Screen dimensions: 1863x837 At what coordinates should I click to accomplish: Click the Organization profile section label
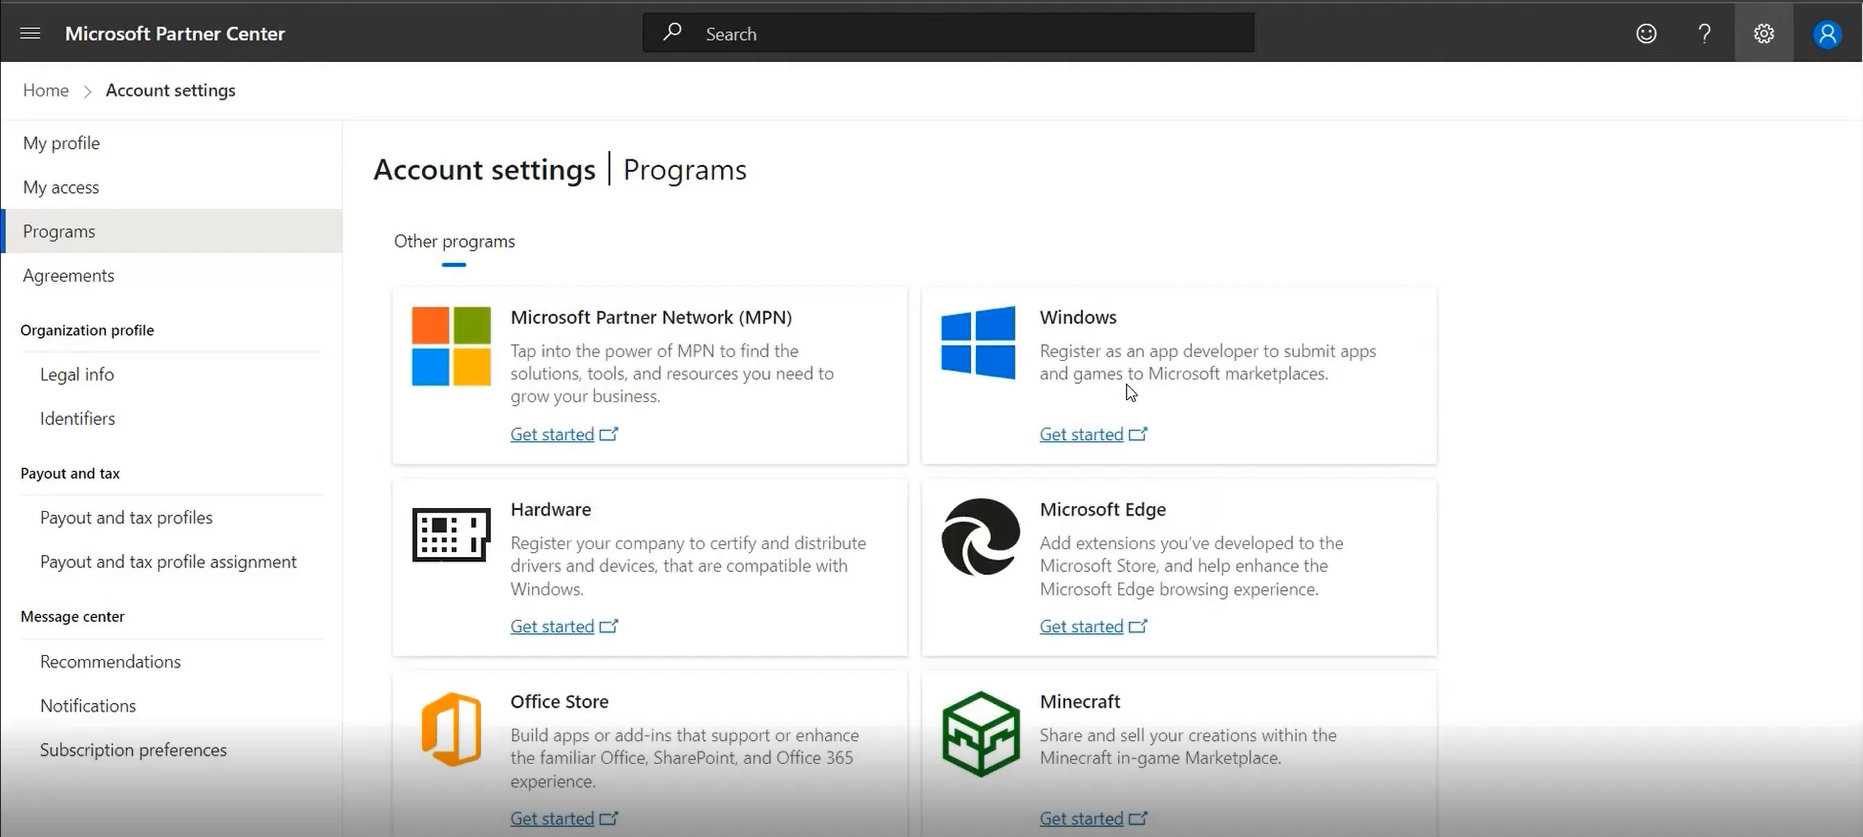pos(87,330)
